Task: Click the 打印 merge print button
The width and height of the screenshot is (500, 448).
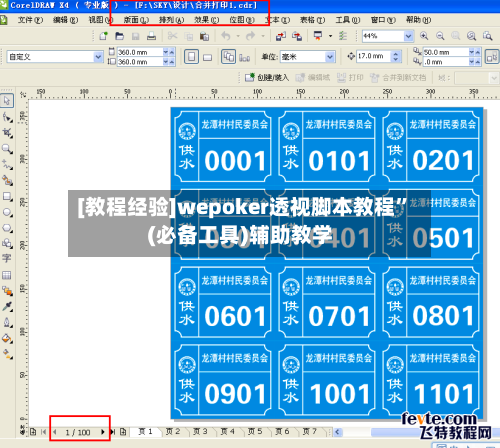Action: [x=350, y=78]
